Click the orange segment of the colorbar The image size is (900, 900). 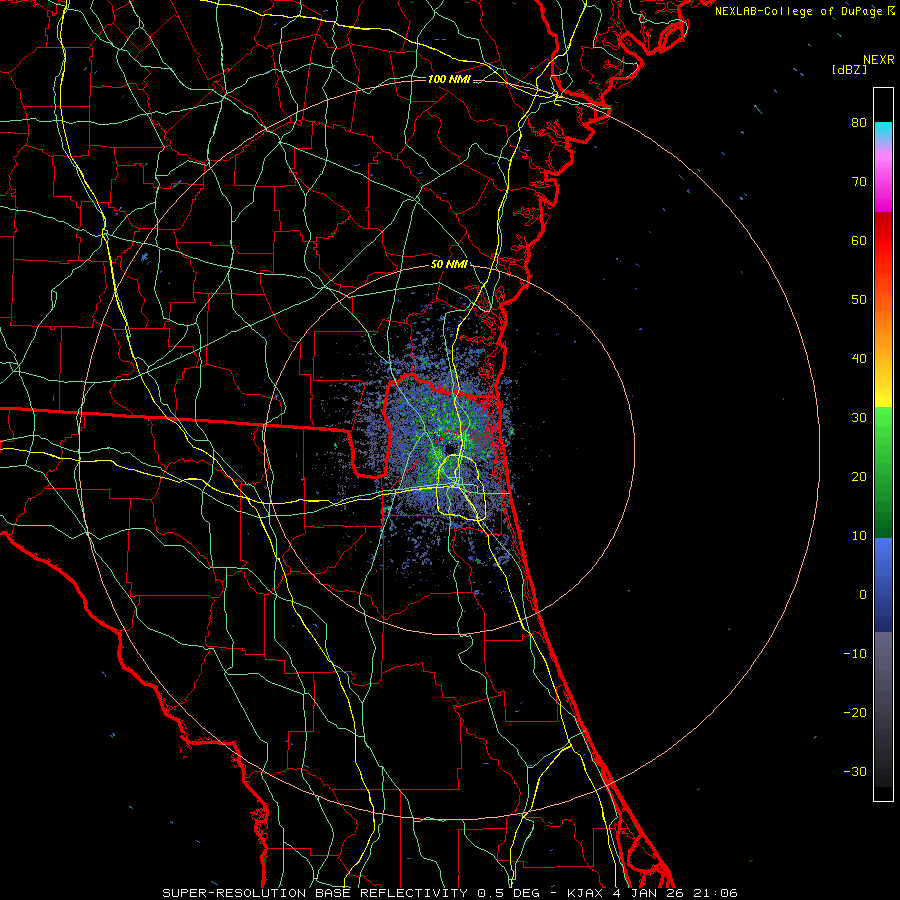click(883, 327)
